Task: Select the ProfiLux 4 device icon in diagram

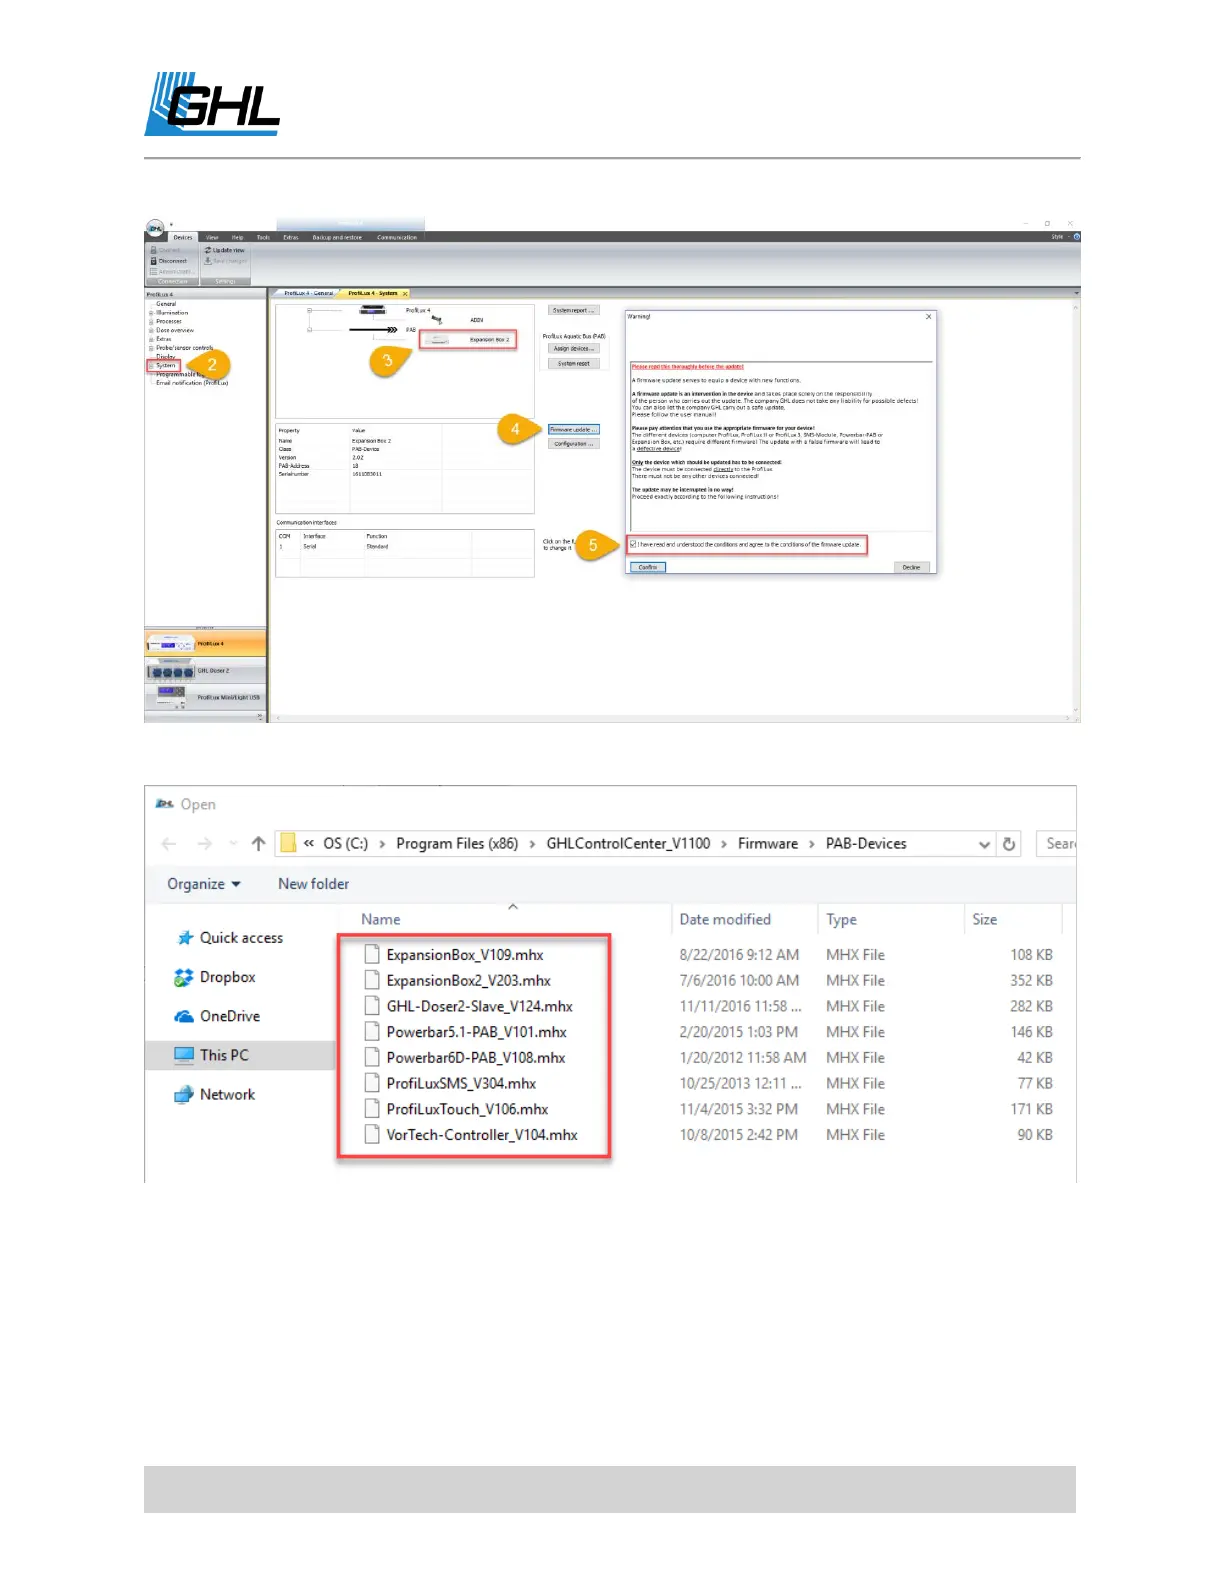Action: 373,310
